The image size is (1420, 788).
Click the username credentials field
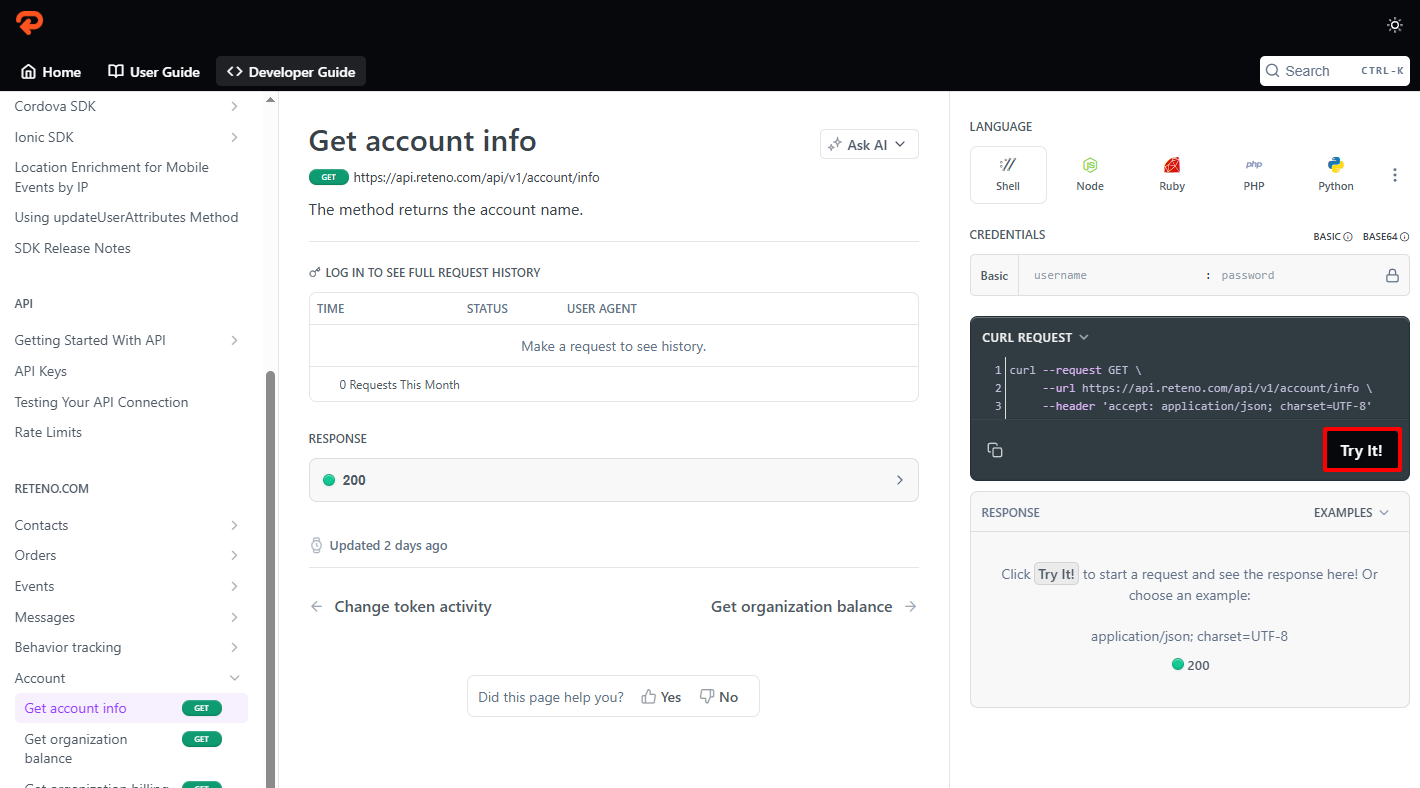coord(1111,275)
